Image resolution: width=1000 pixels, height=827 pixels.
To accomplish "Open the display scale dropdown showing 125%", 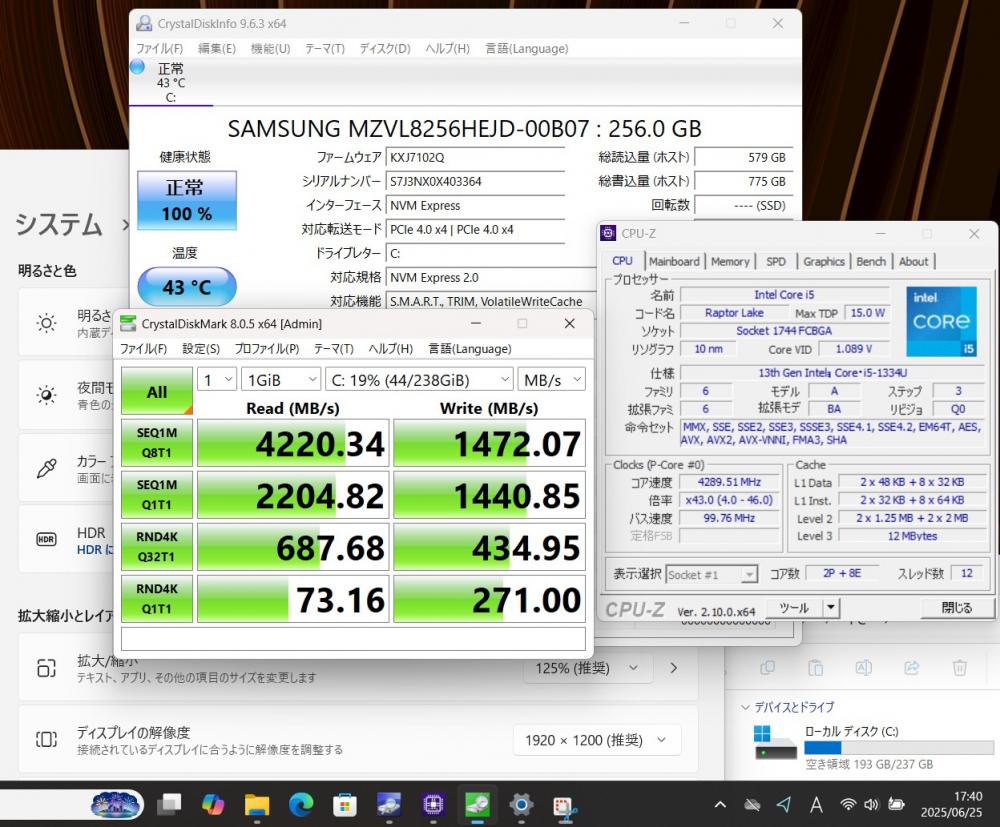I will pyautogui.click(x=587, y=668).
